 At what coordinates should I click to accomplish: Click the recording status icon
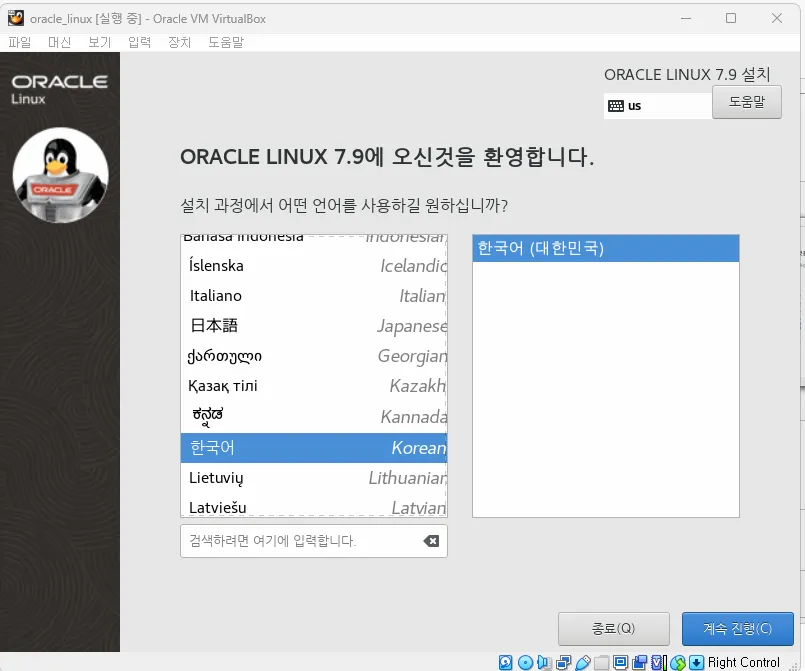640,662
